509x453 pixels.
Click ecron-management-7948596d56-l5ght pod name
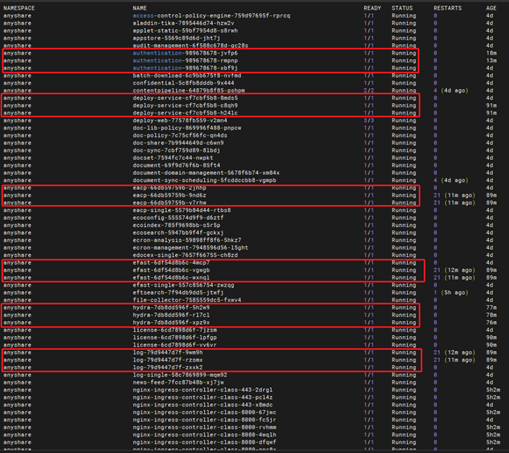(190, 248)
